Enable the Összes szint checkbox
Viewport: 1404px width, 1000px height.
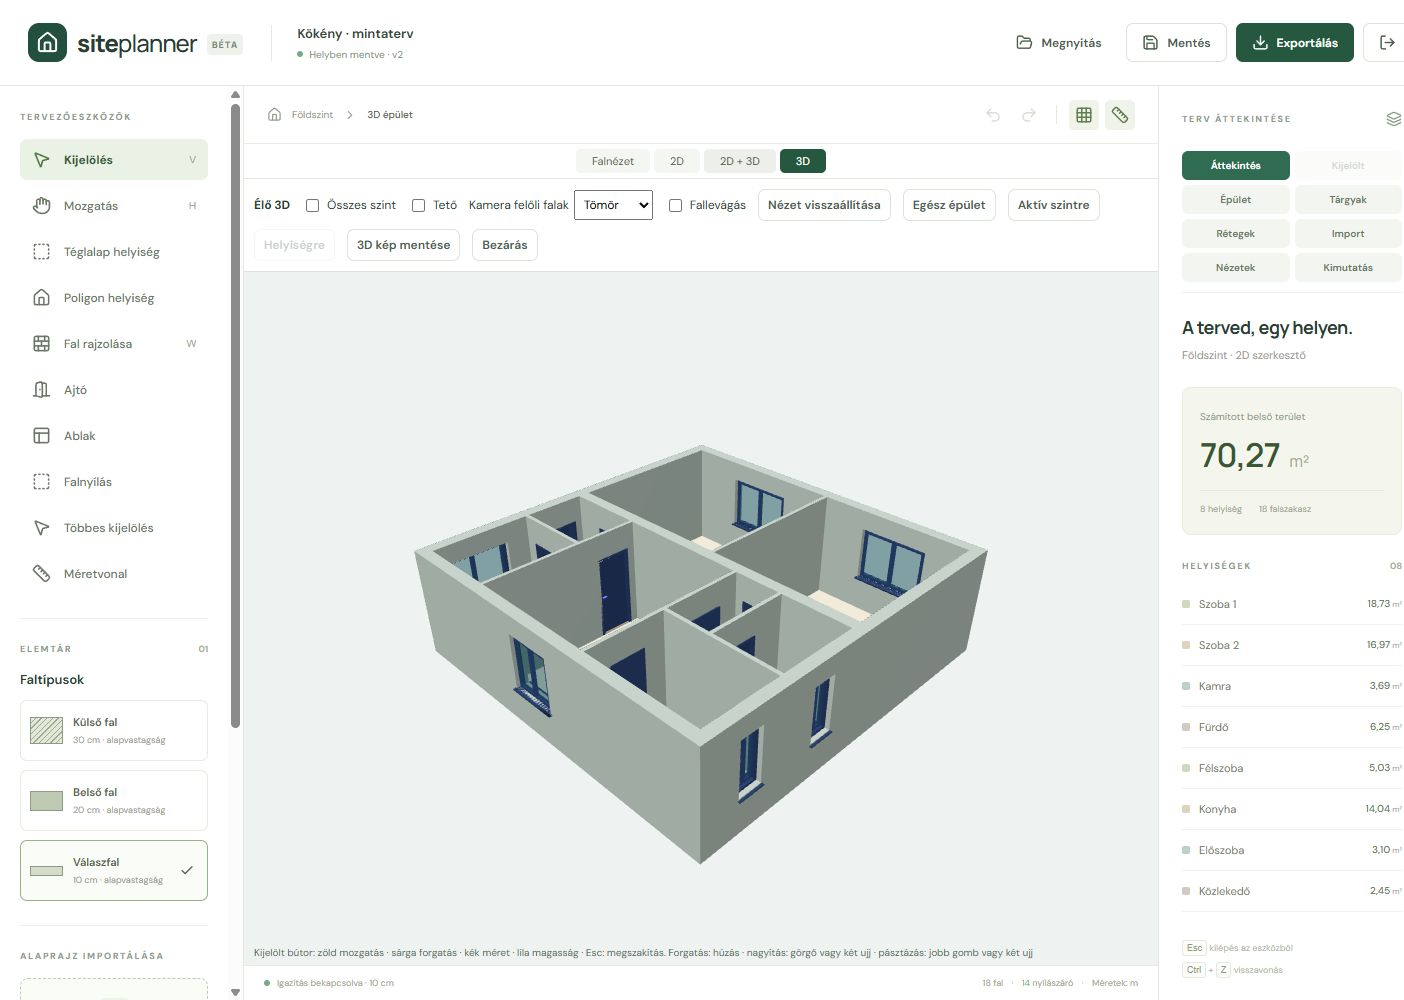point(312,205)
